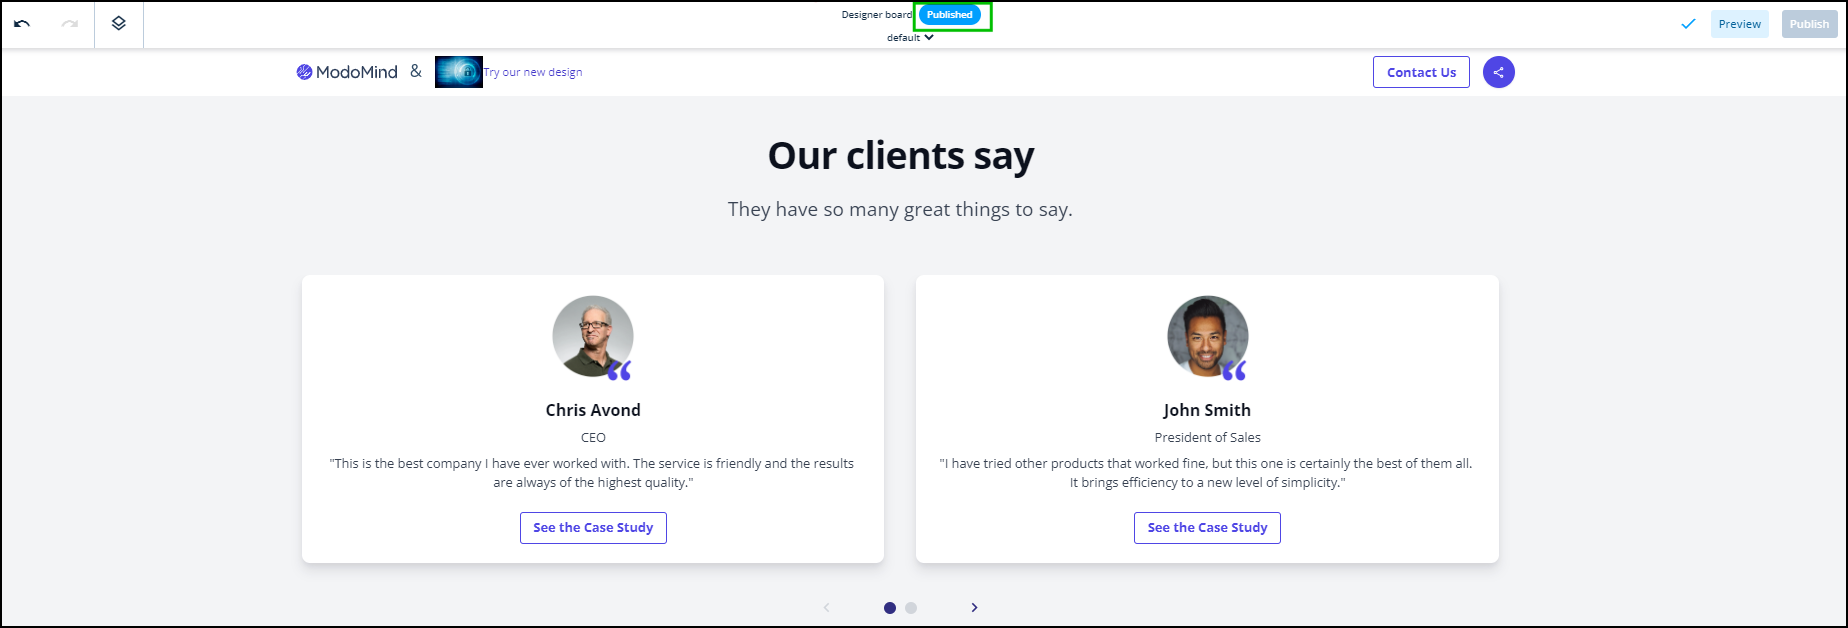This screenshot has height=628, width=1848.
Task: Click the Publish button
Action: 1809,24
